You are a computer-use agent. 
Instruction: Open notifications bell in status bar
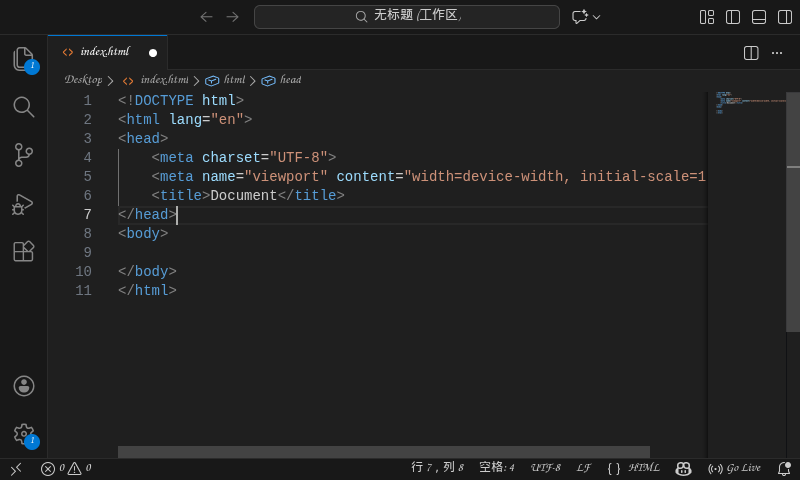click(x=784, y=468)
